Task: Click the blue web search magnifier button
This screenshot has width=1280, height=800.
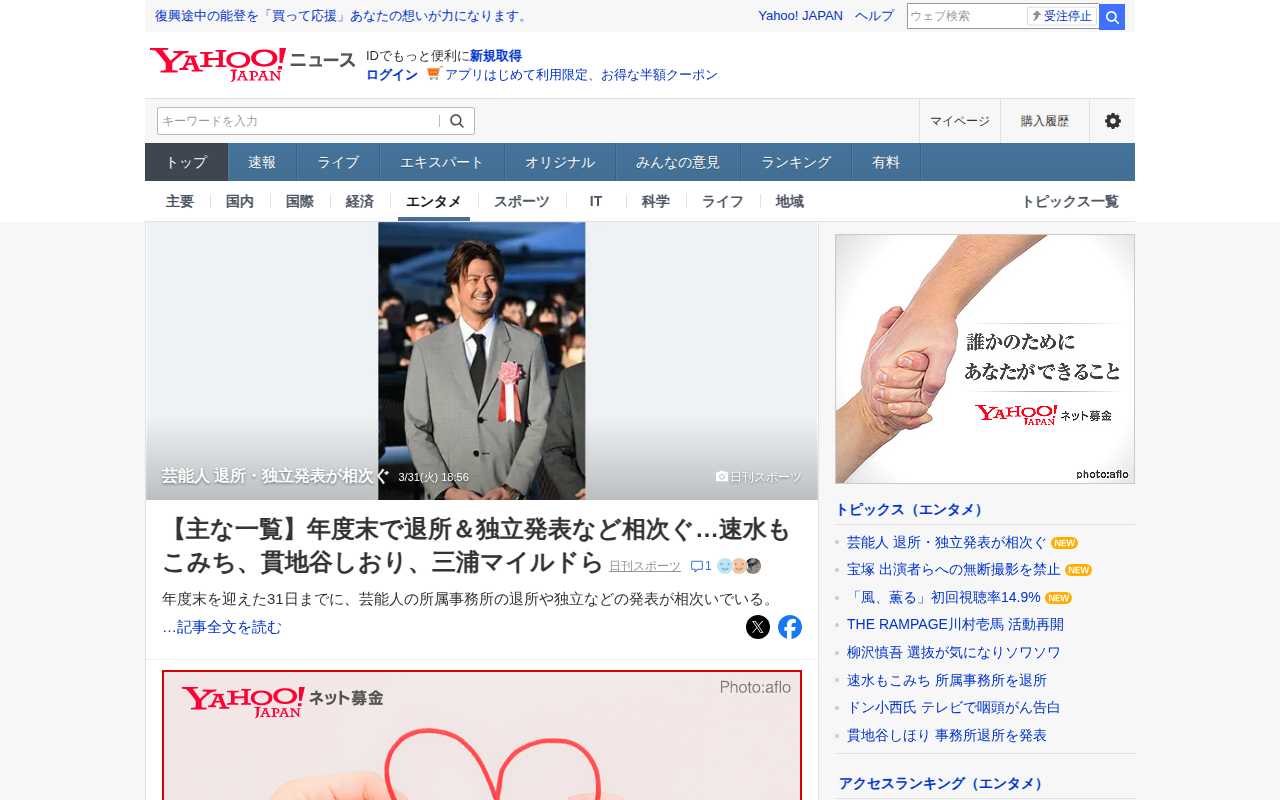Action: [1112, 17]
